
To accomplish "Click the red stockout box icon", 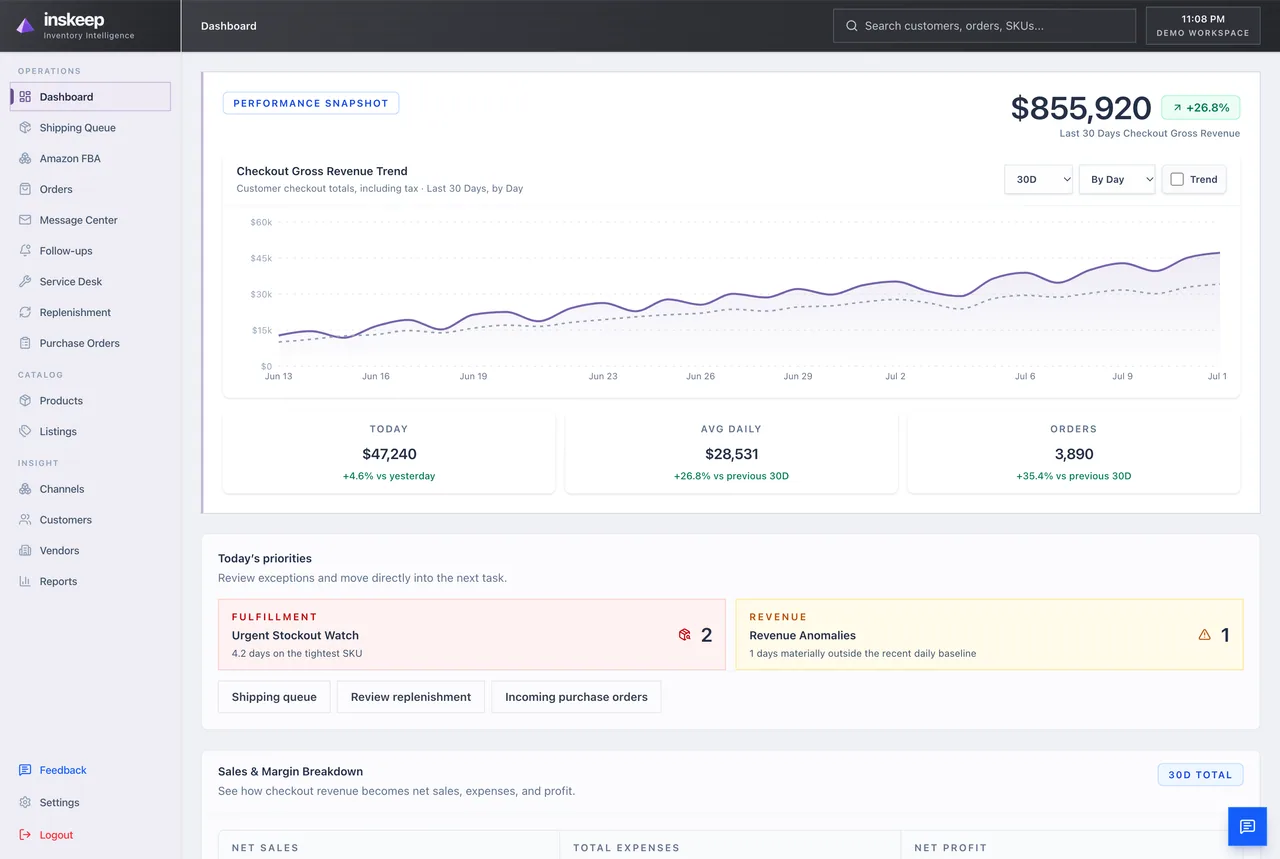I will pos(685,635).
